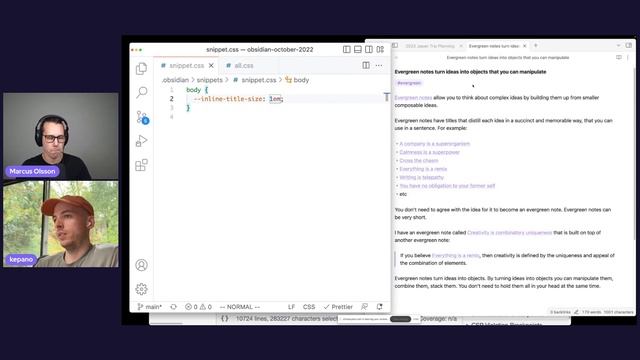The height and width of the screenshot is (360, 640).
Task: Change end of line sequence LF
Action: click(x=291, y=307)
